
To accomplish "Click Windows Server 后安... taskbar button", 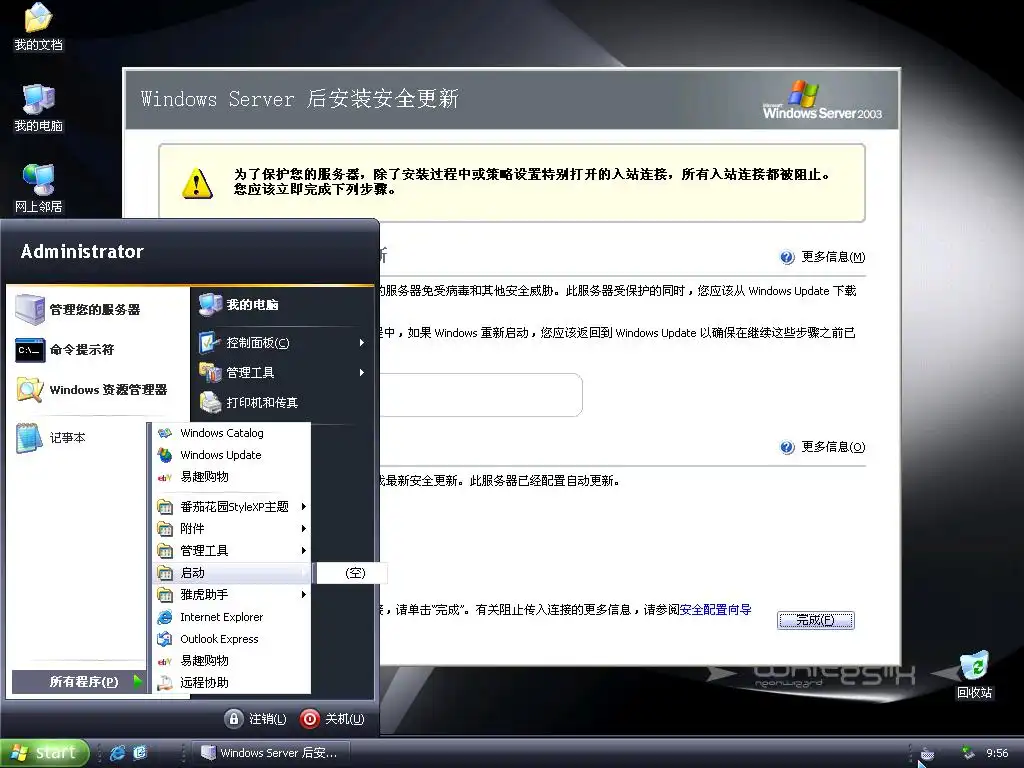I will click(x=271, y=753).
